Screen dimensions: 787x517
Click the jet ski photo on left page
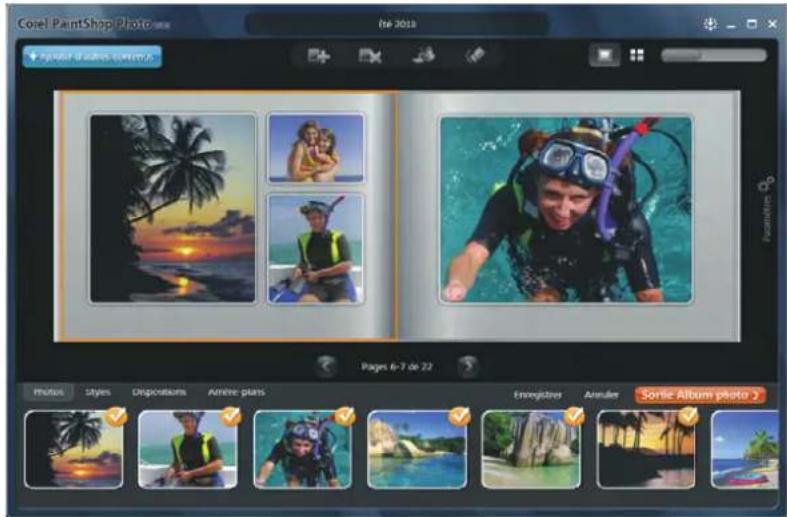coord(316,249)
